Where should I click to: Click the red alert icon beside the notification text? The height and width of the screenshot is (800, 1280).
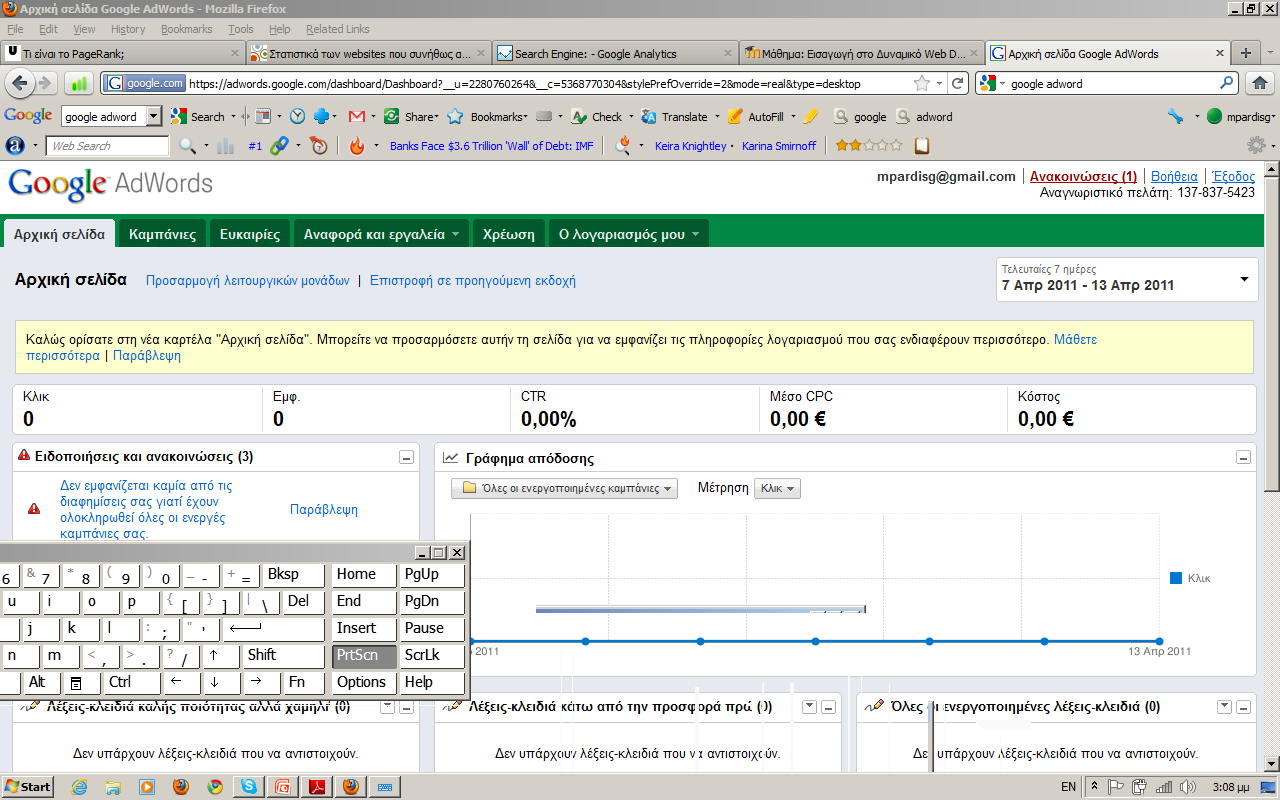pos(33,508)
